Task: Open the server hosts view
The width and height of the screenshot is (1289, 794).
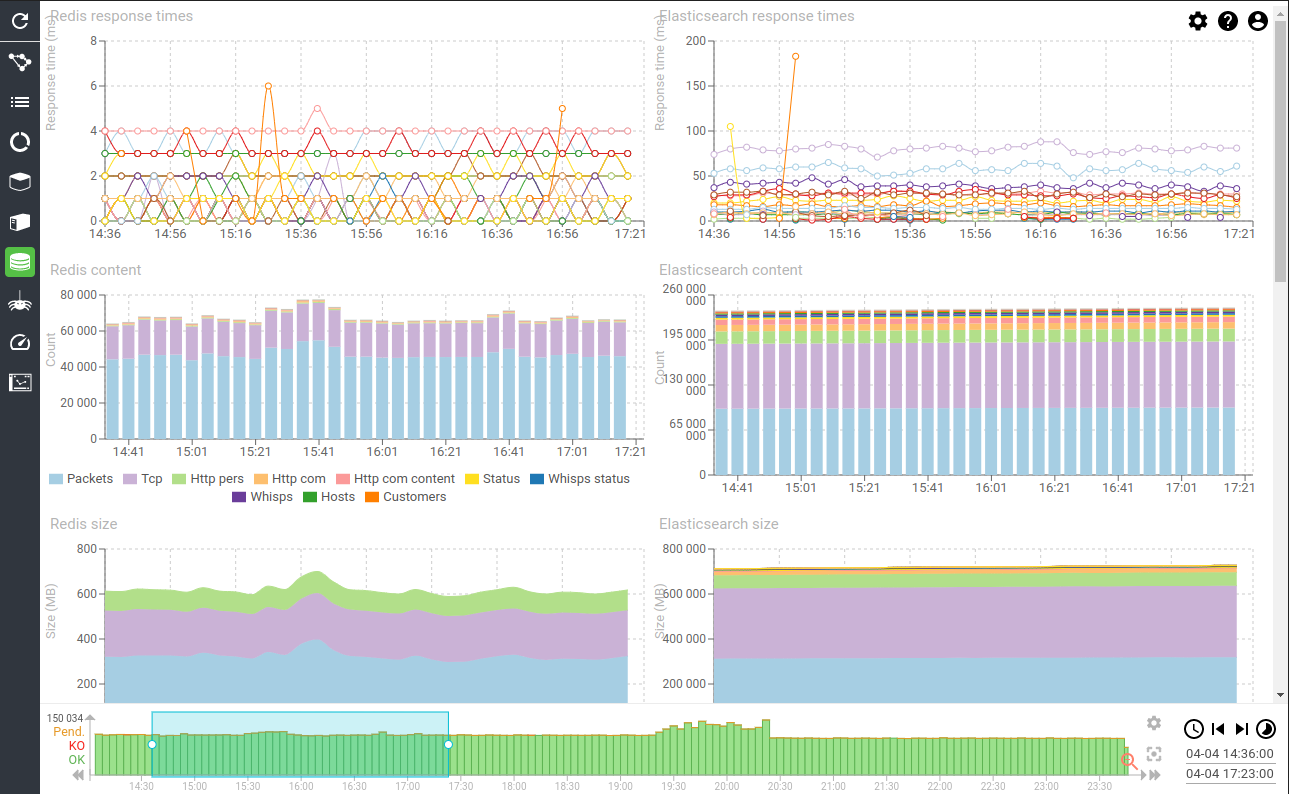Action: coord(20,222)
